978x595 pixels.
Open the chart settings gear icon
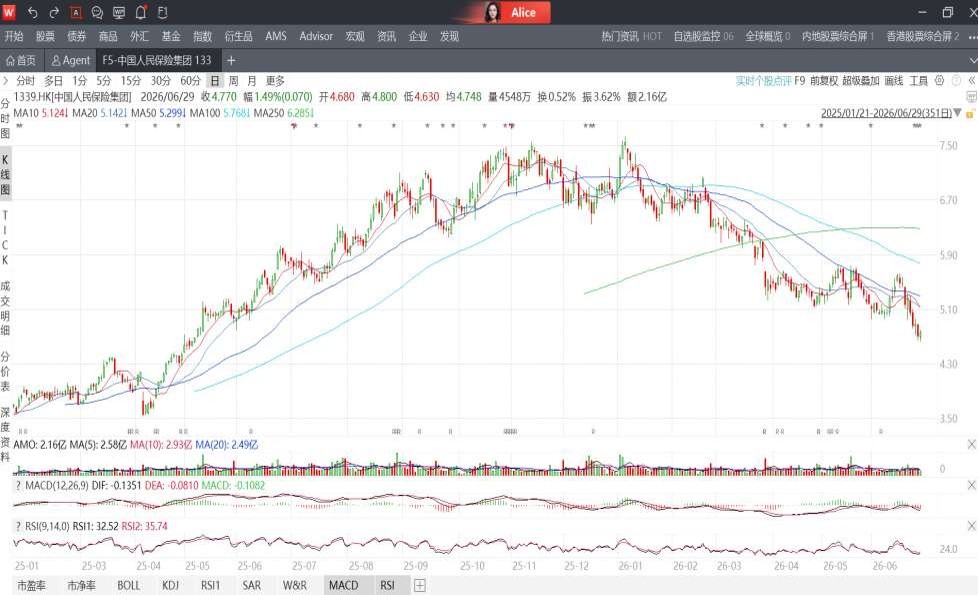click(939, 80)
